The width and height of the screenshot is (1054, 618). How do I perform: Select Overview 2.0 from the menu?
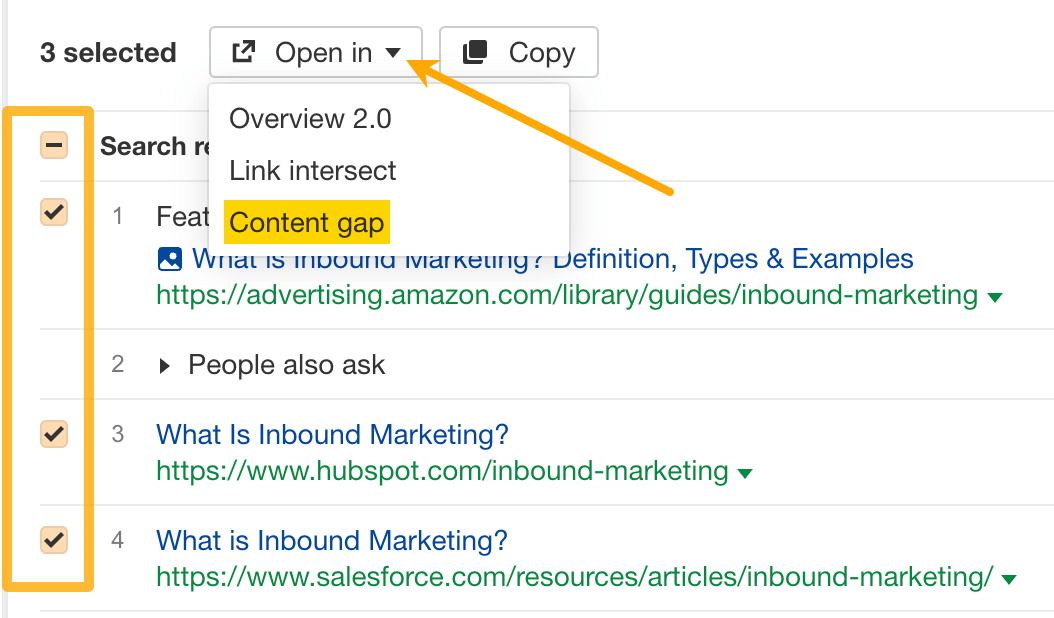pos(310,119)
